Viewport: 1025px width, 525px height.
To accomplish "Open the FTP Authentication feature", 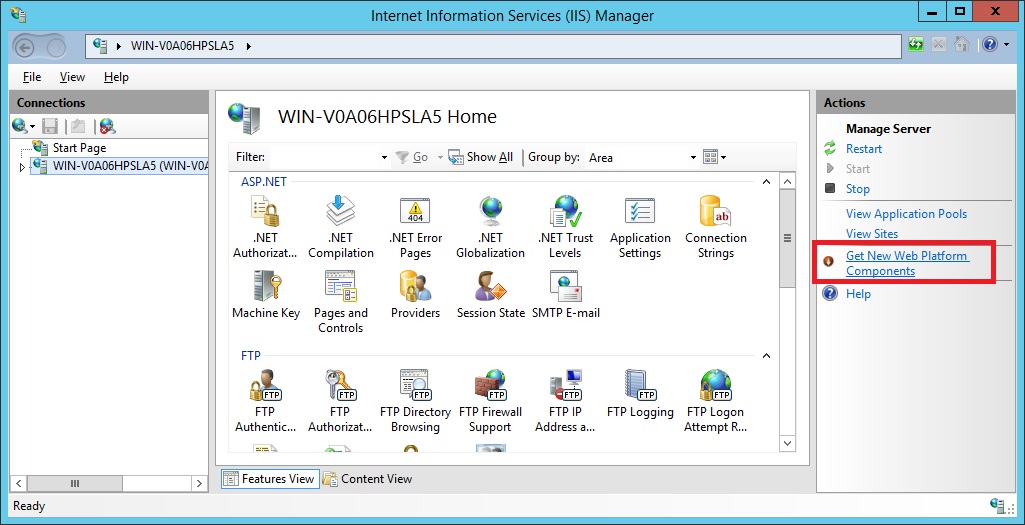I will 265,401.
